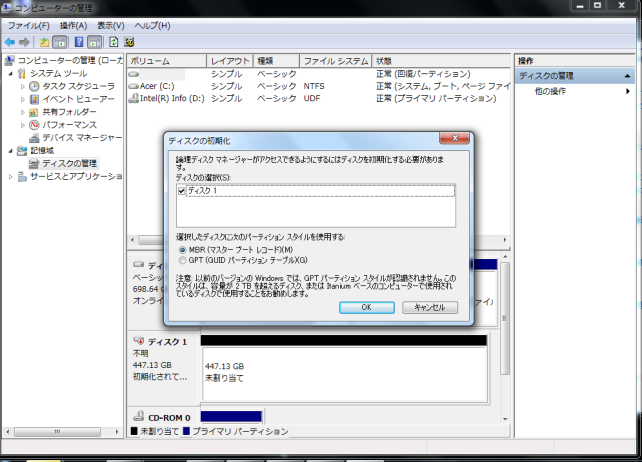The width and height of the screenshot is (642, 462).
Task: Open the ヘルプ(H) menu
Action: 152,25
